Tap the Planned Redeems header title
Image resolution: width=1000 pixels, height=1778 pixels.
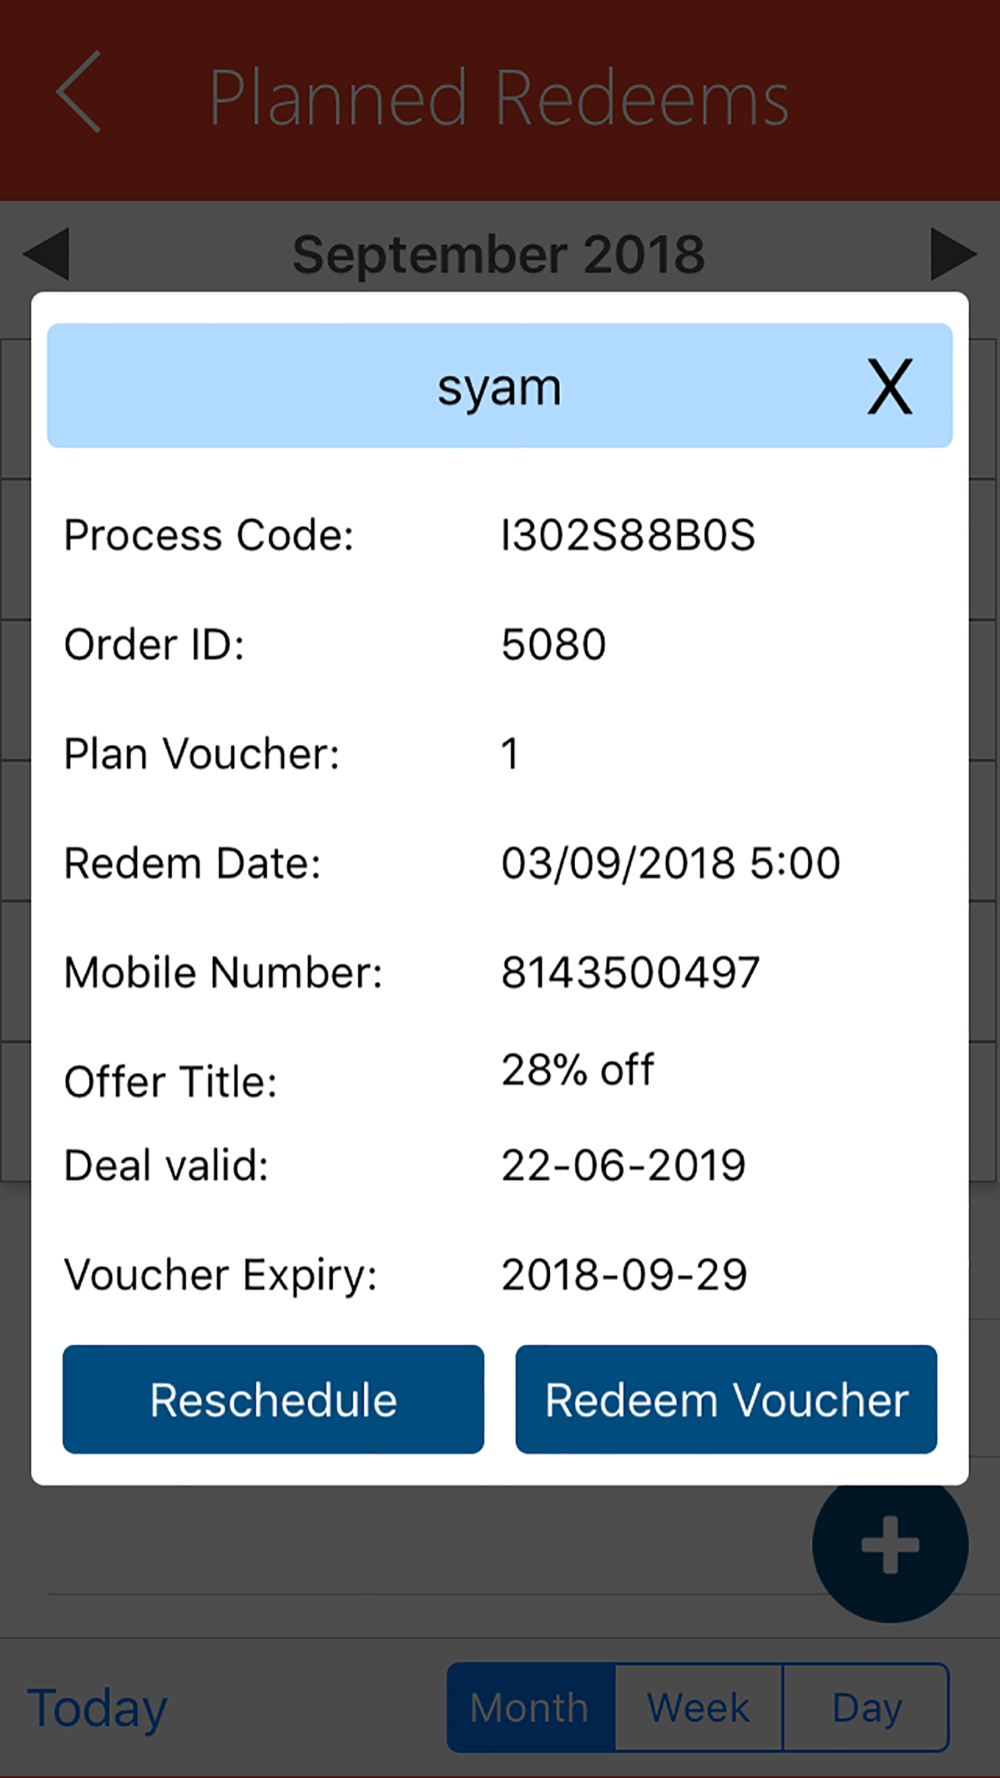click(x=499, y=98)
